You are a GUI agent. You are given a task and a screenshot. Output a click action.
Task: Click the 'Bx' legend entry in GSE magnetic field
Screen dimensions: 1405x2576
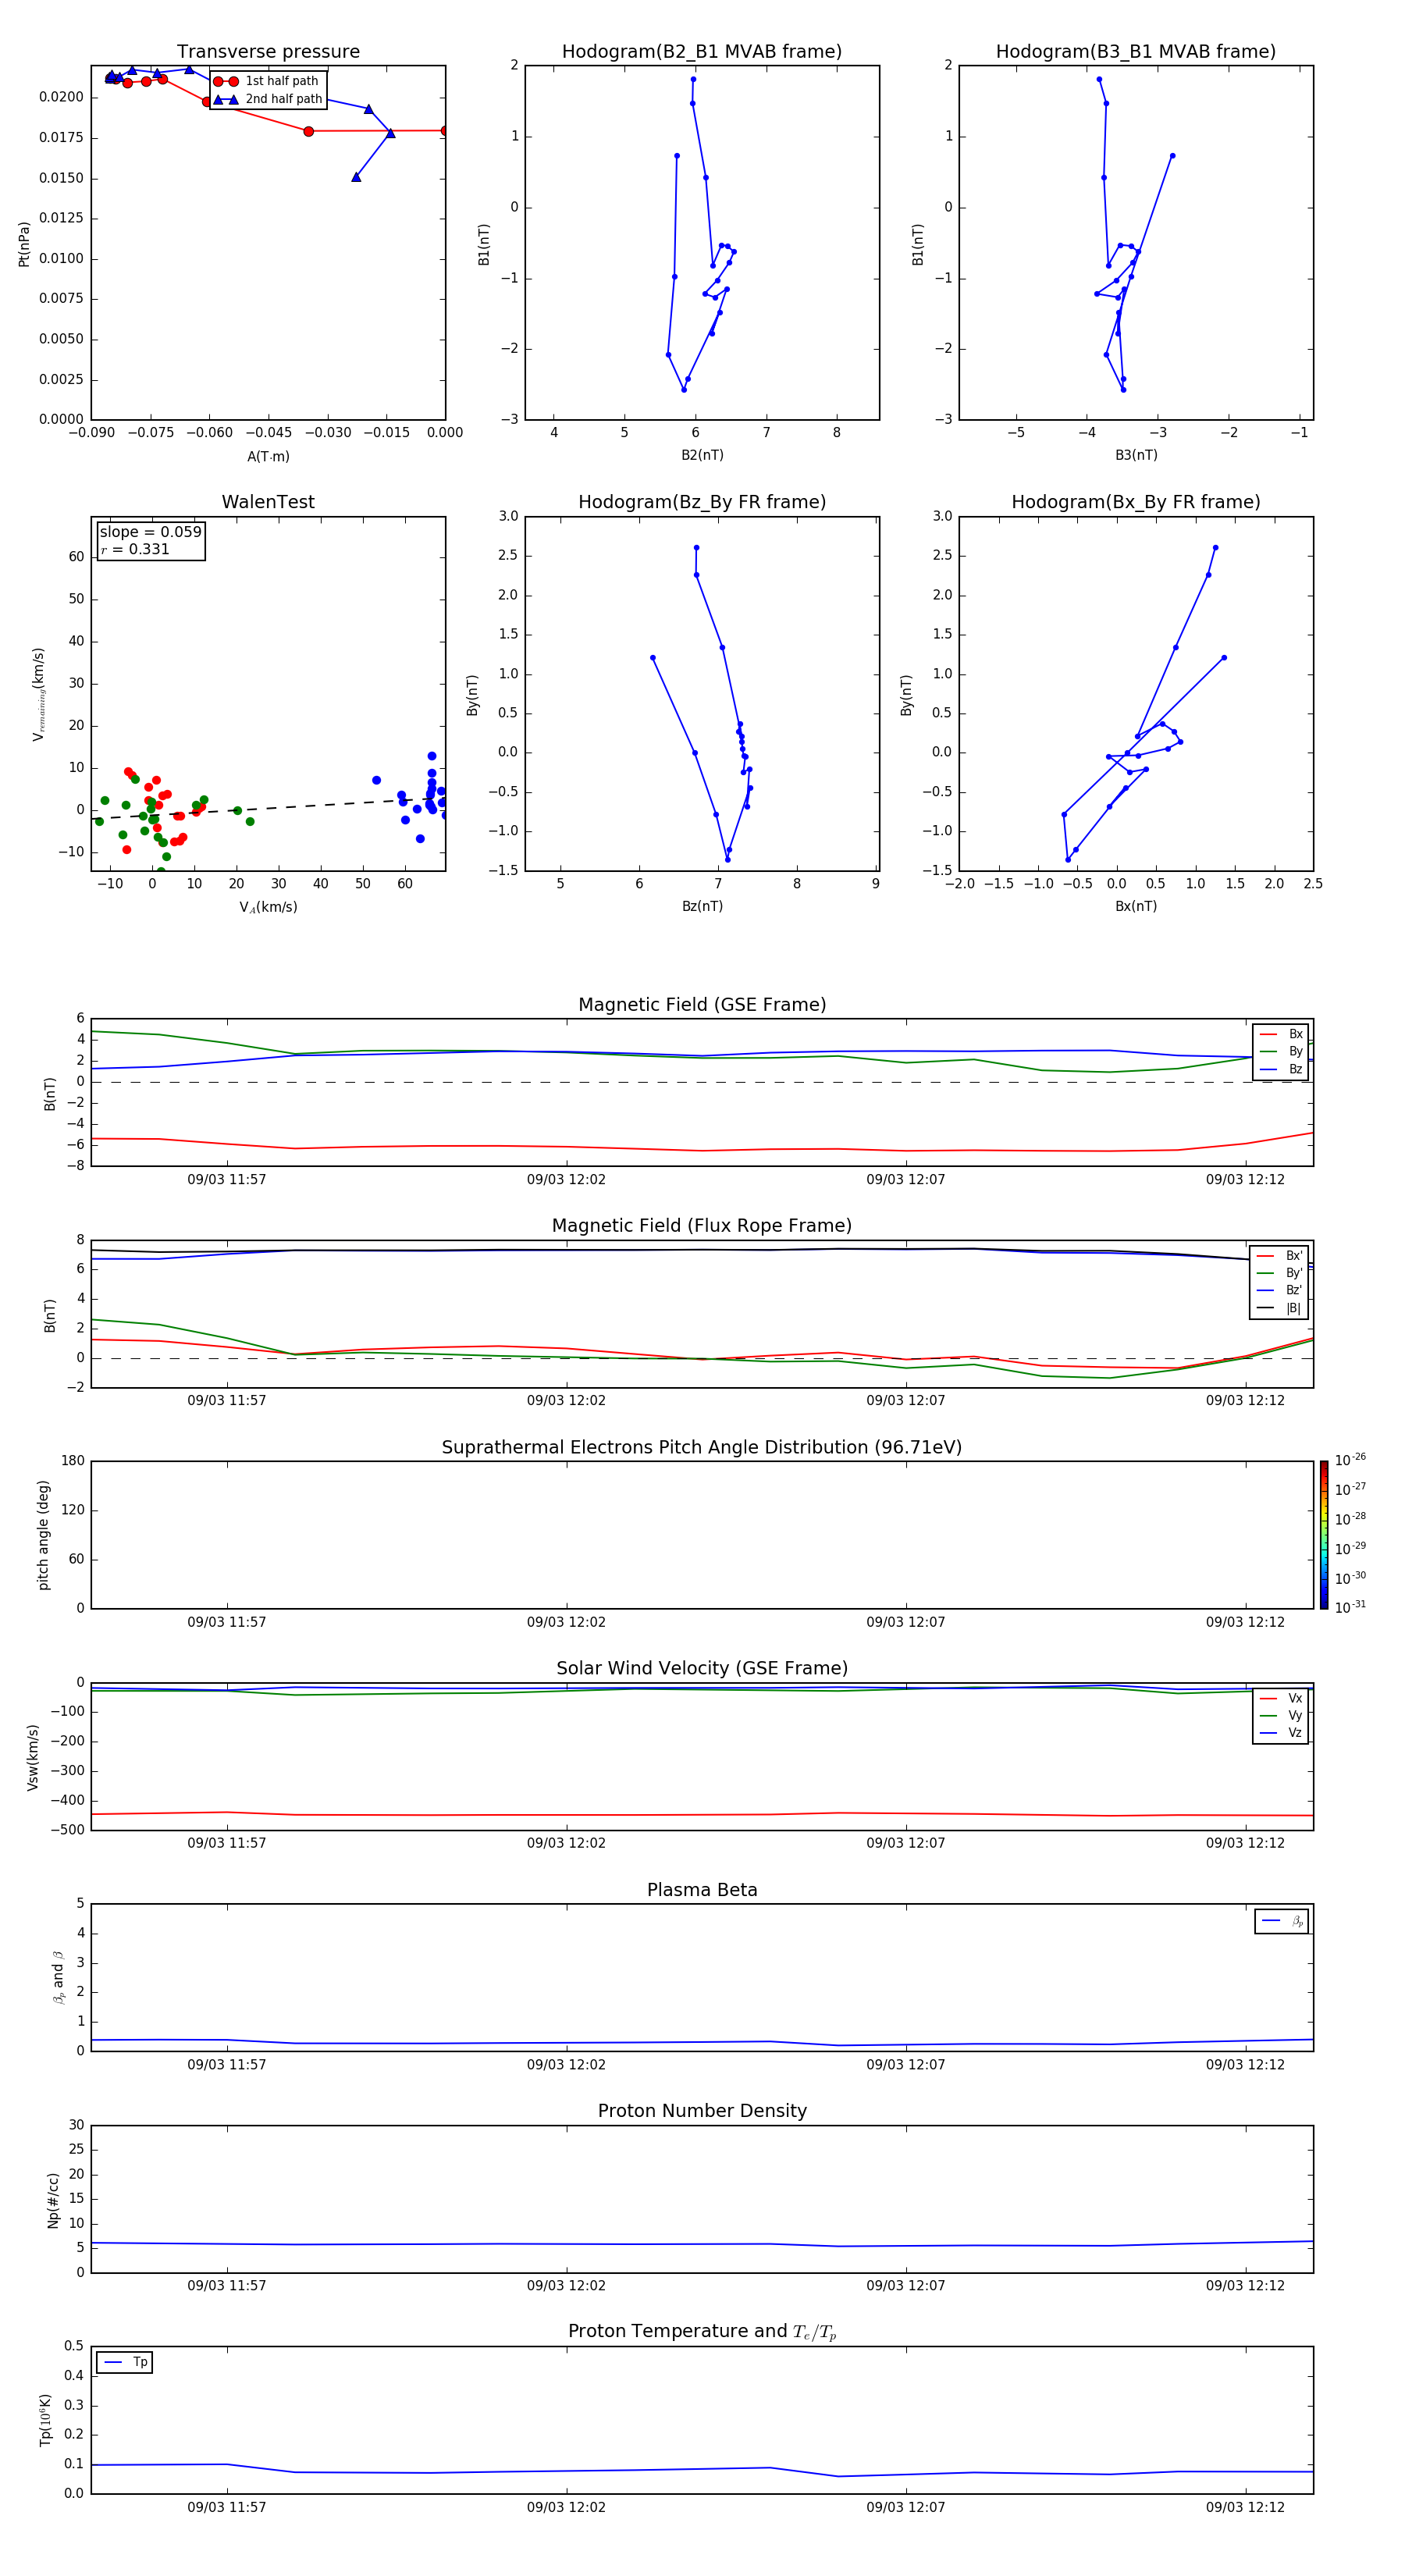(x=1281, y=1034)
